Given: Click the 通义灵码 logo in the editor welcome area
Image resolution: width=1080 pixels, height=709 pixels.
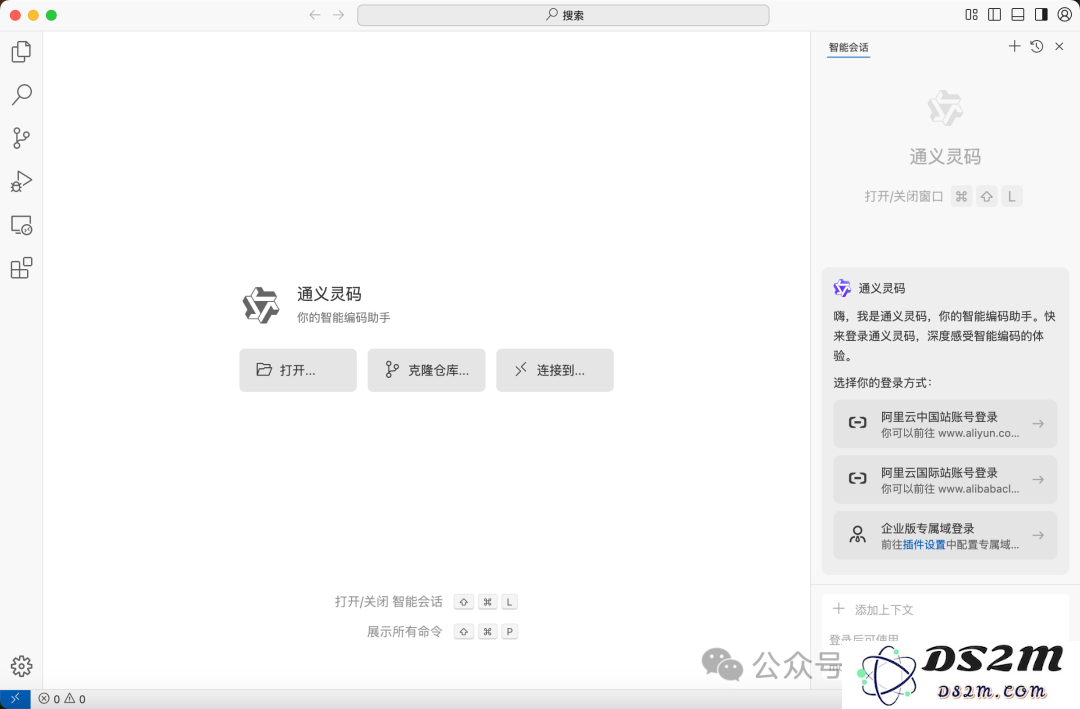Looking at the screenshot, I should tap(261, 305).
